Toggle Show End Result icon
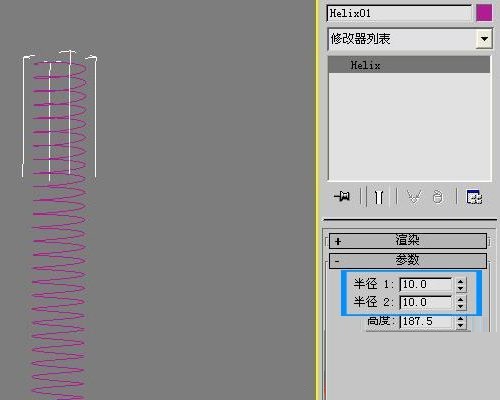Image resolution: width=500 pixels, height=400 pixels. pos(379,197)
